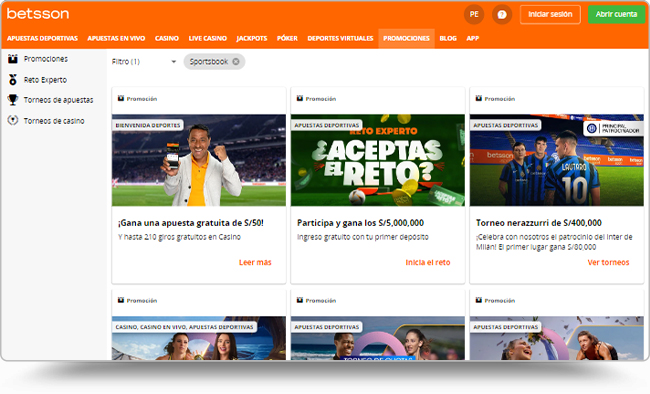
Task: Click the gift icon on the Torneo nerazzurri card
Action: [479, 98]
